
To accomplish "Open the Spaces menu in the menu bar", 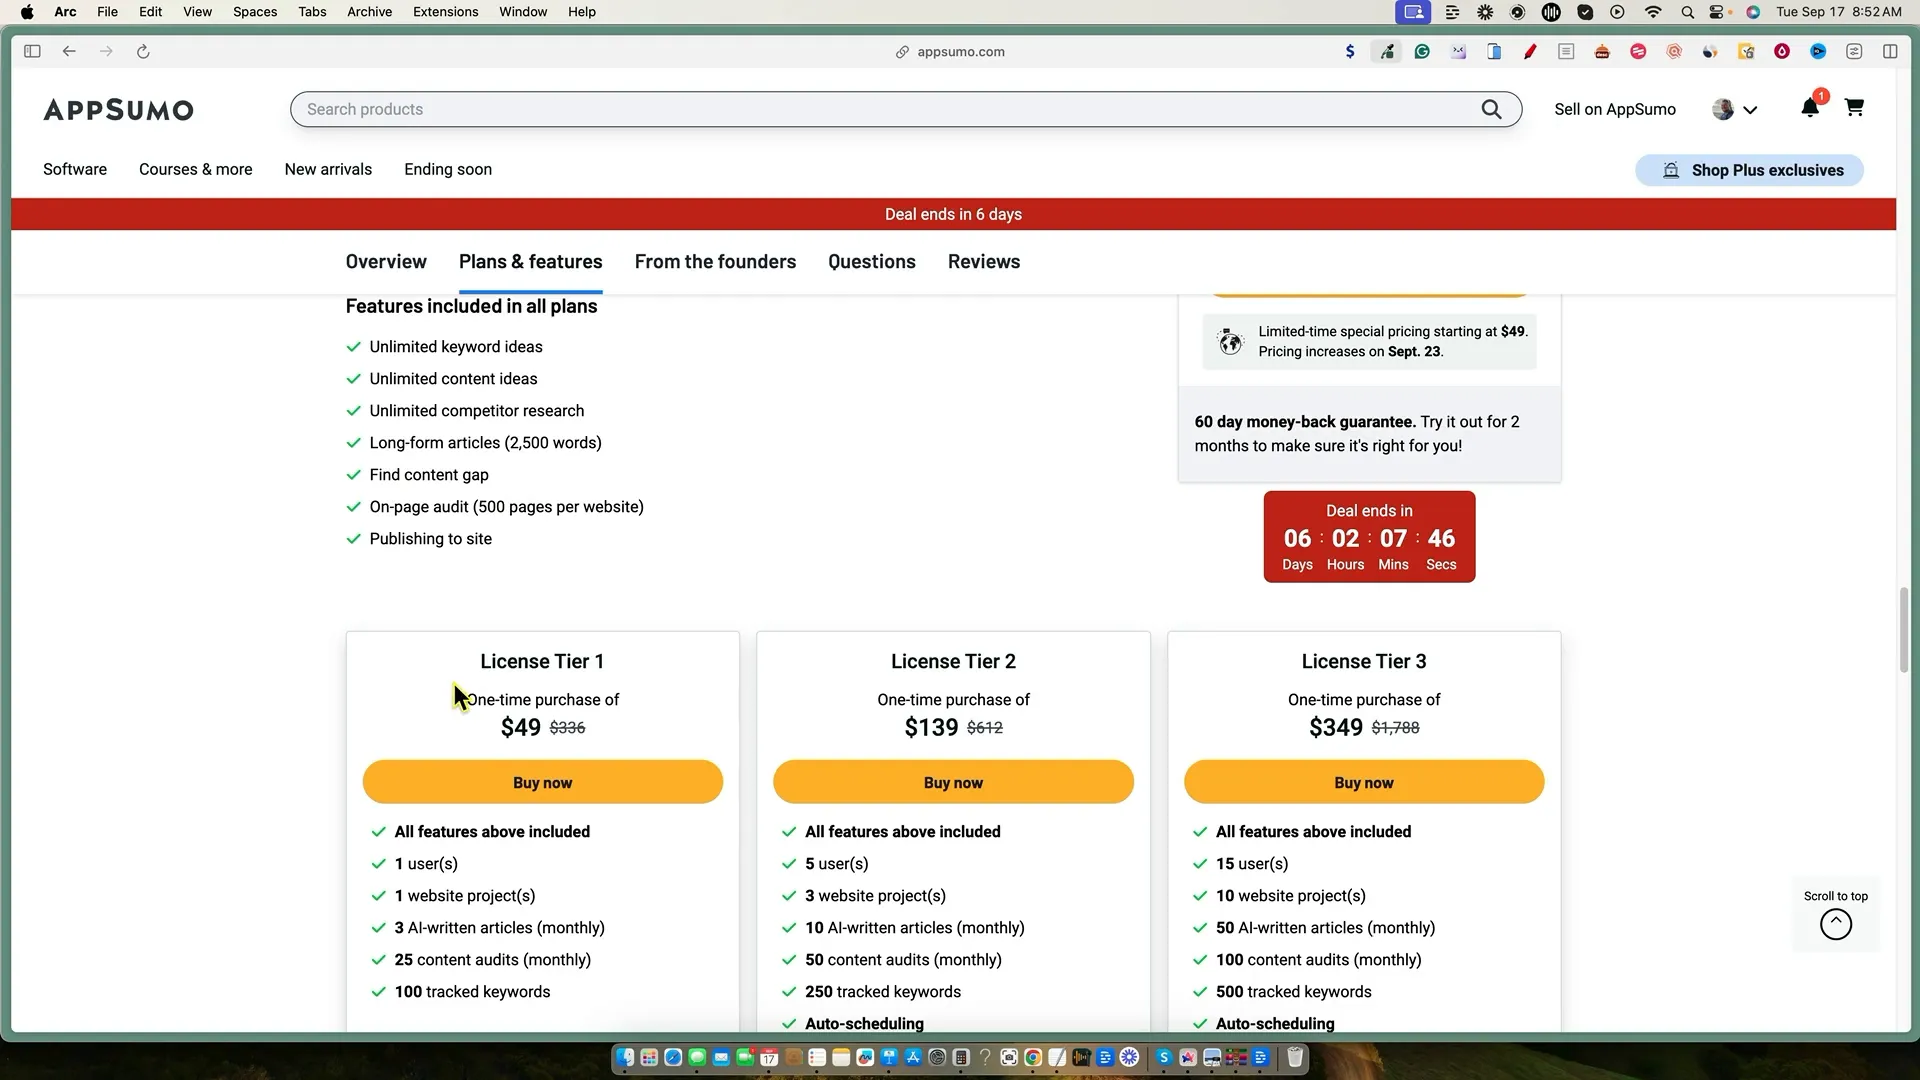I will pos(254,12).
